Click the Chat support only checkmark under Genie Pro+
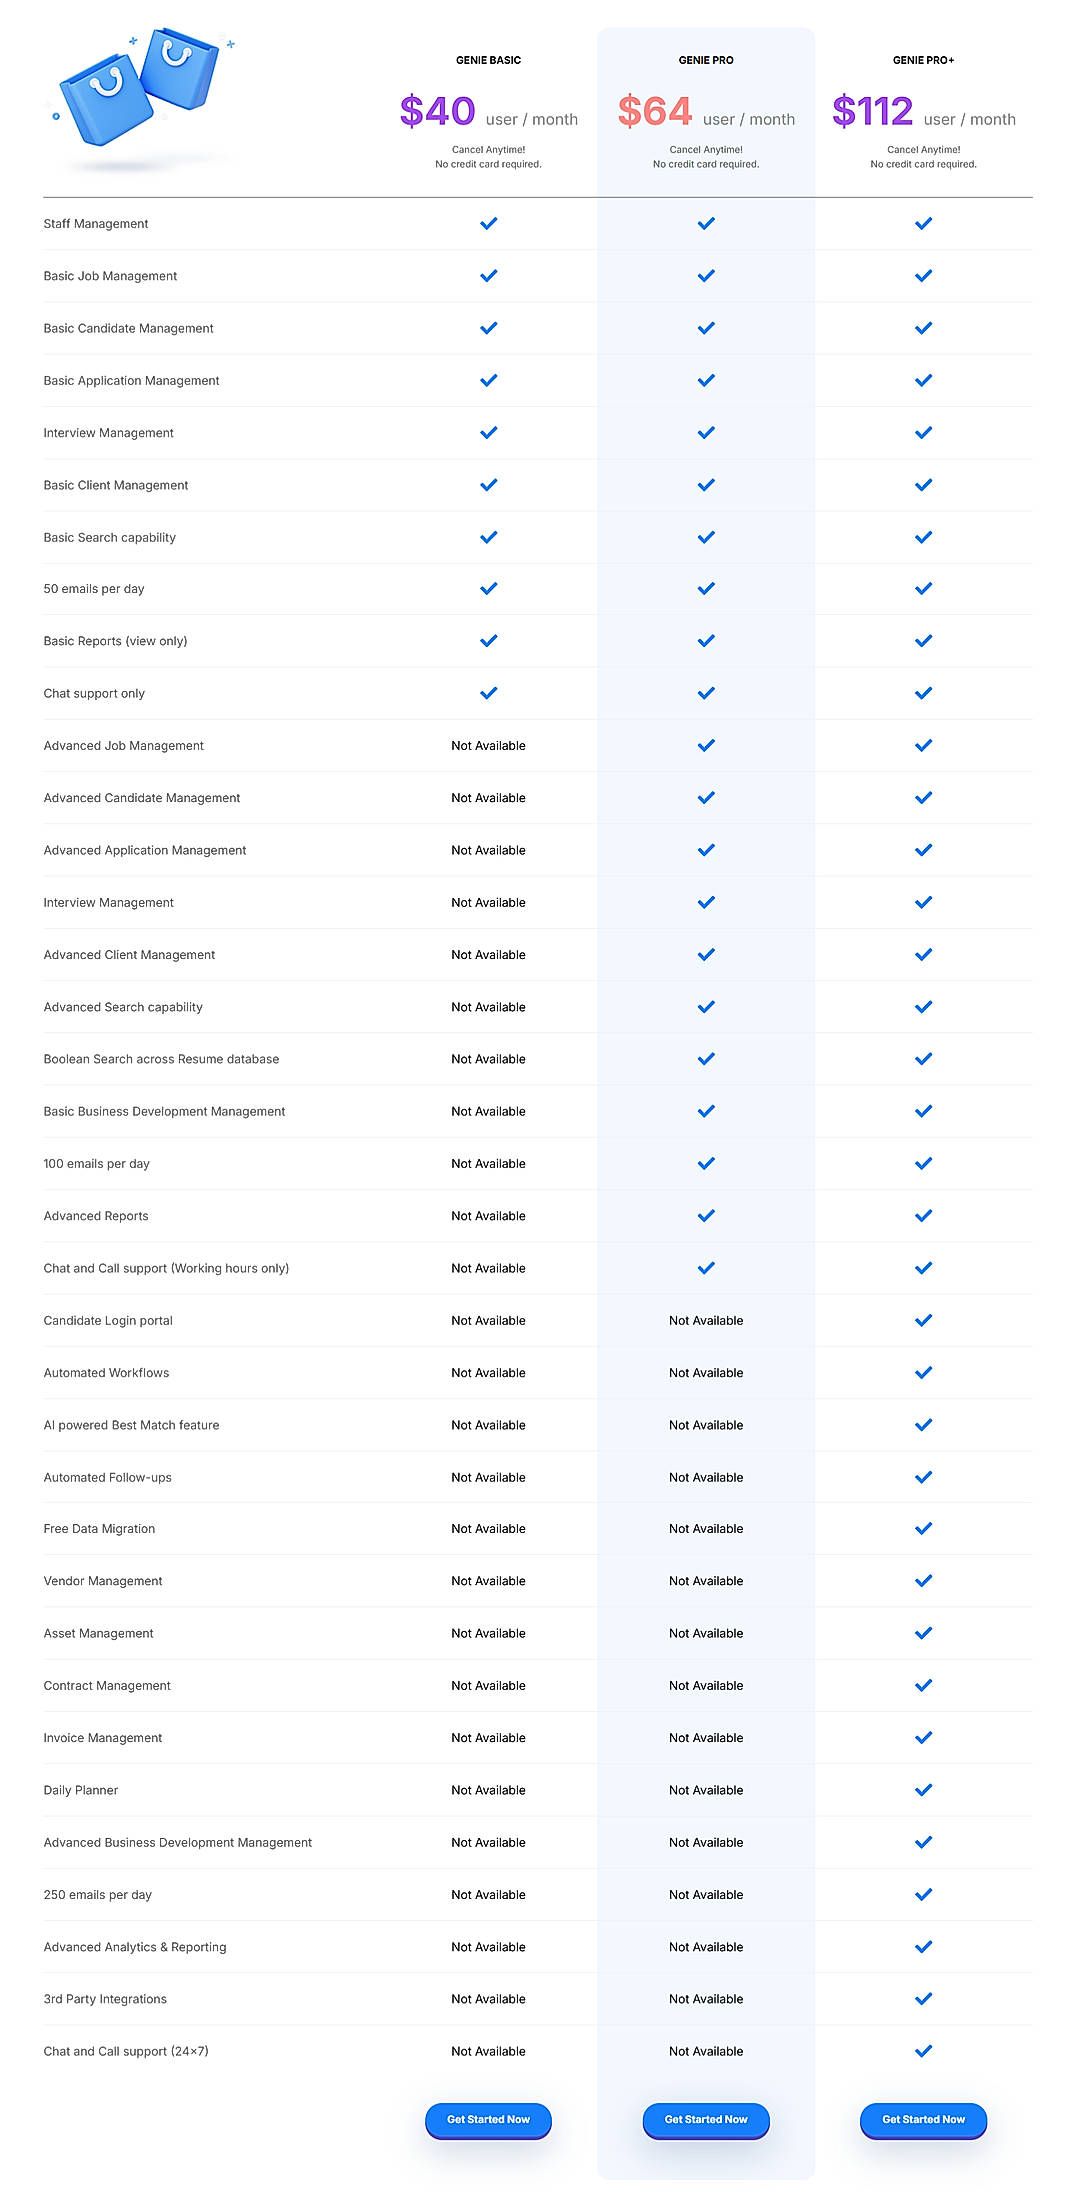The image size is (1070, 2194). (x=923, y=693)
